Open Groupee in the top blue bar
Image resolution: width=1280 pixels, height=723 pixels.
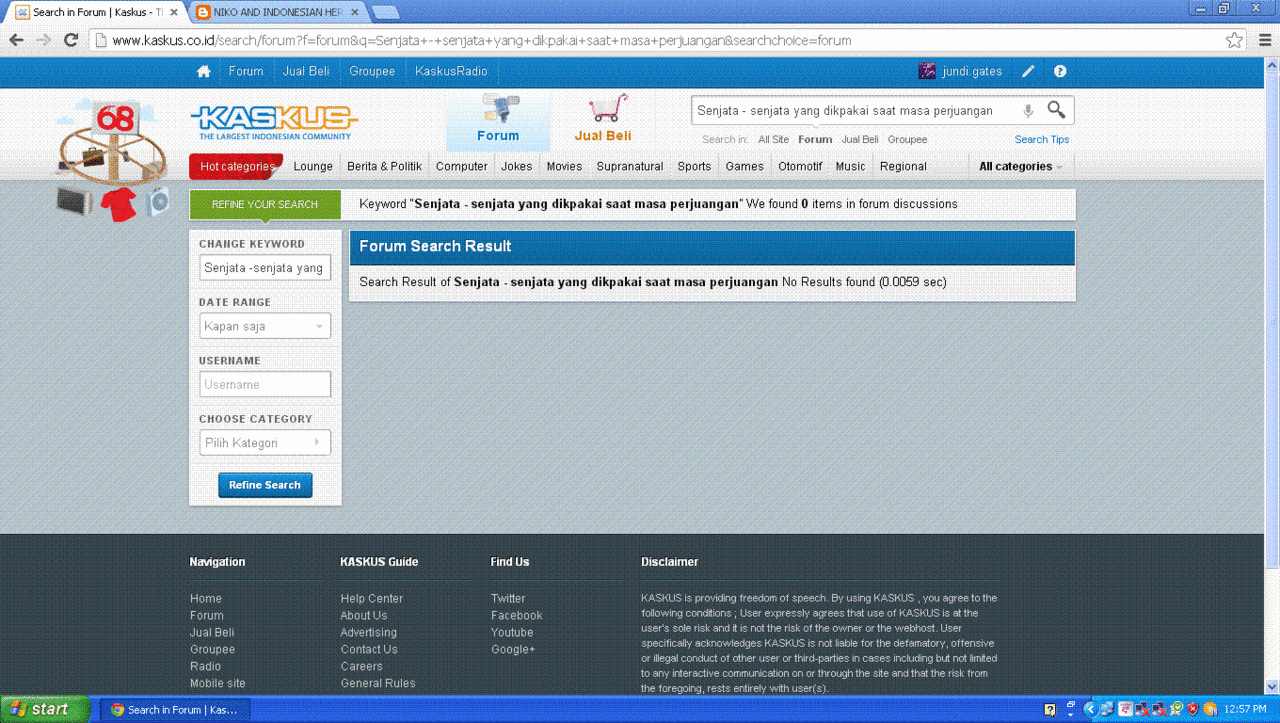372,72
